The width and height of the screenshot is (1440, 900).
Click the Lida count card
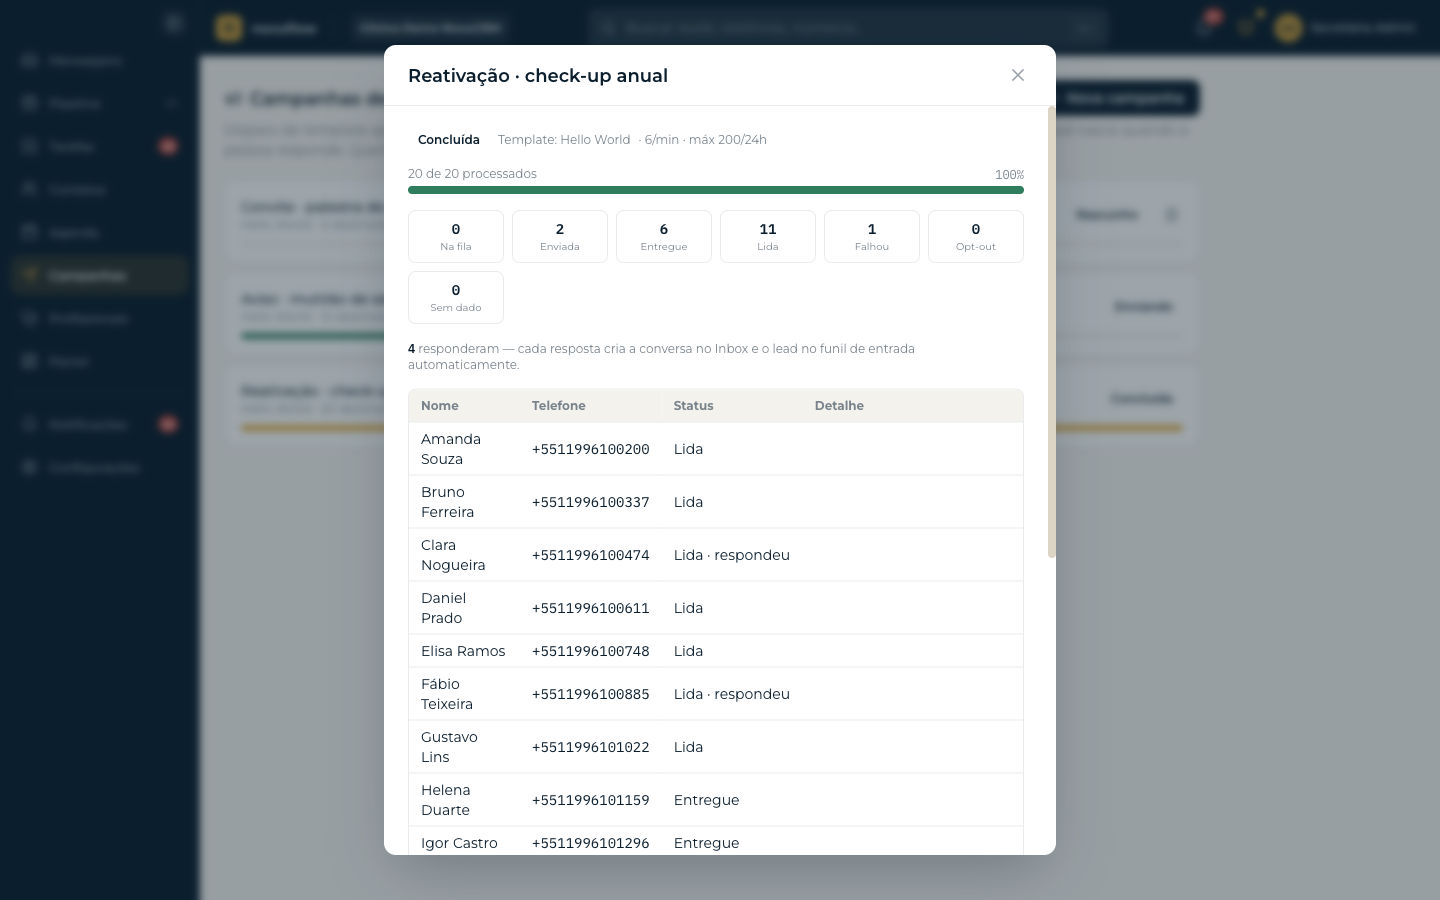coord(768,237)
